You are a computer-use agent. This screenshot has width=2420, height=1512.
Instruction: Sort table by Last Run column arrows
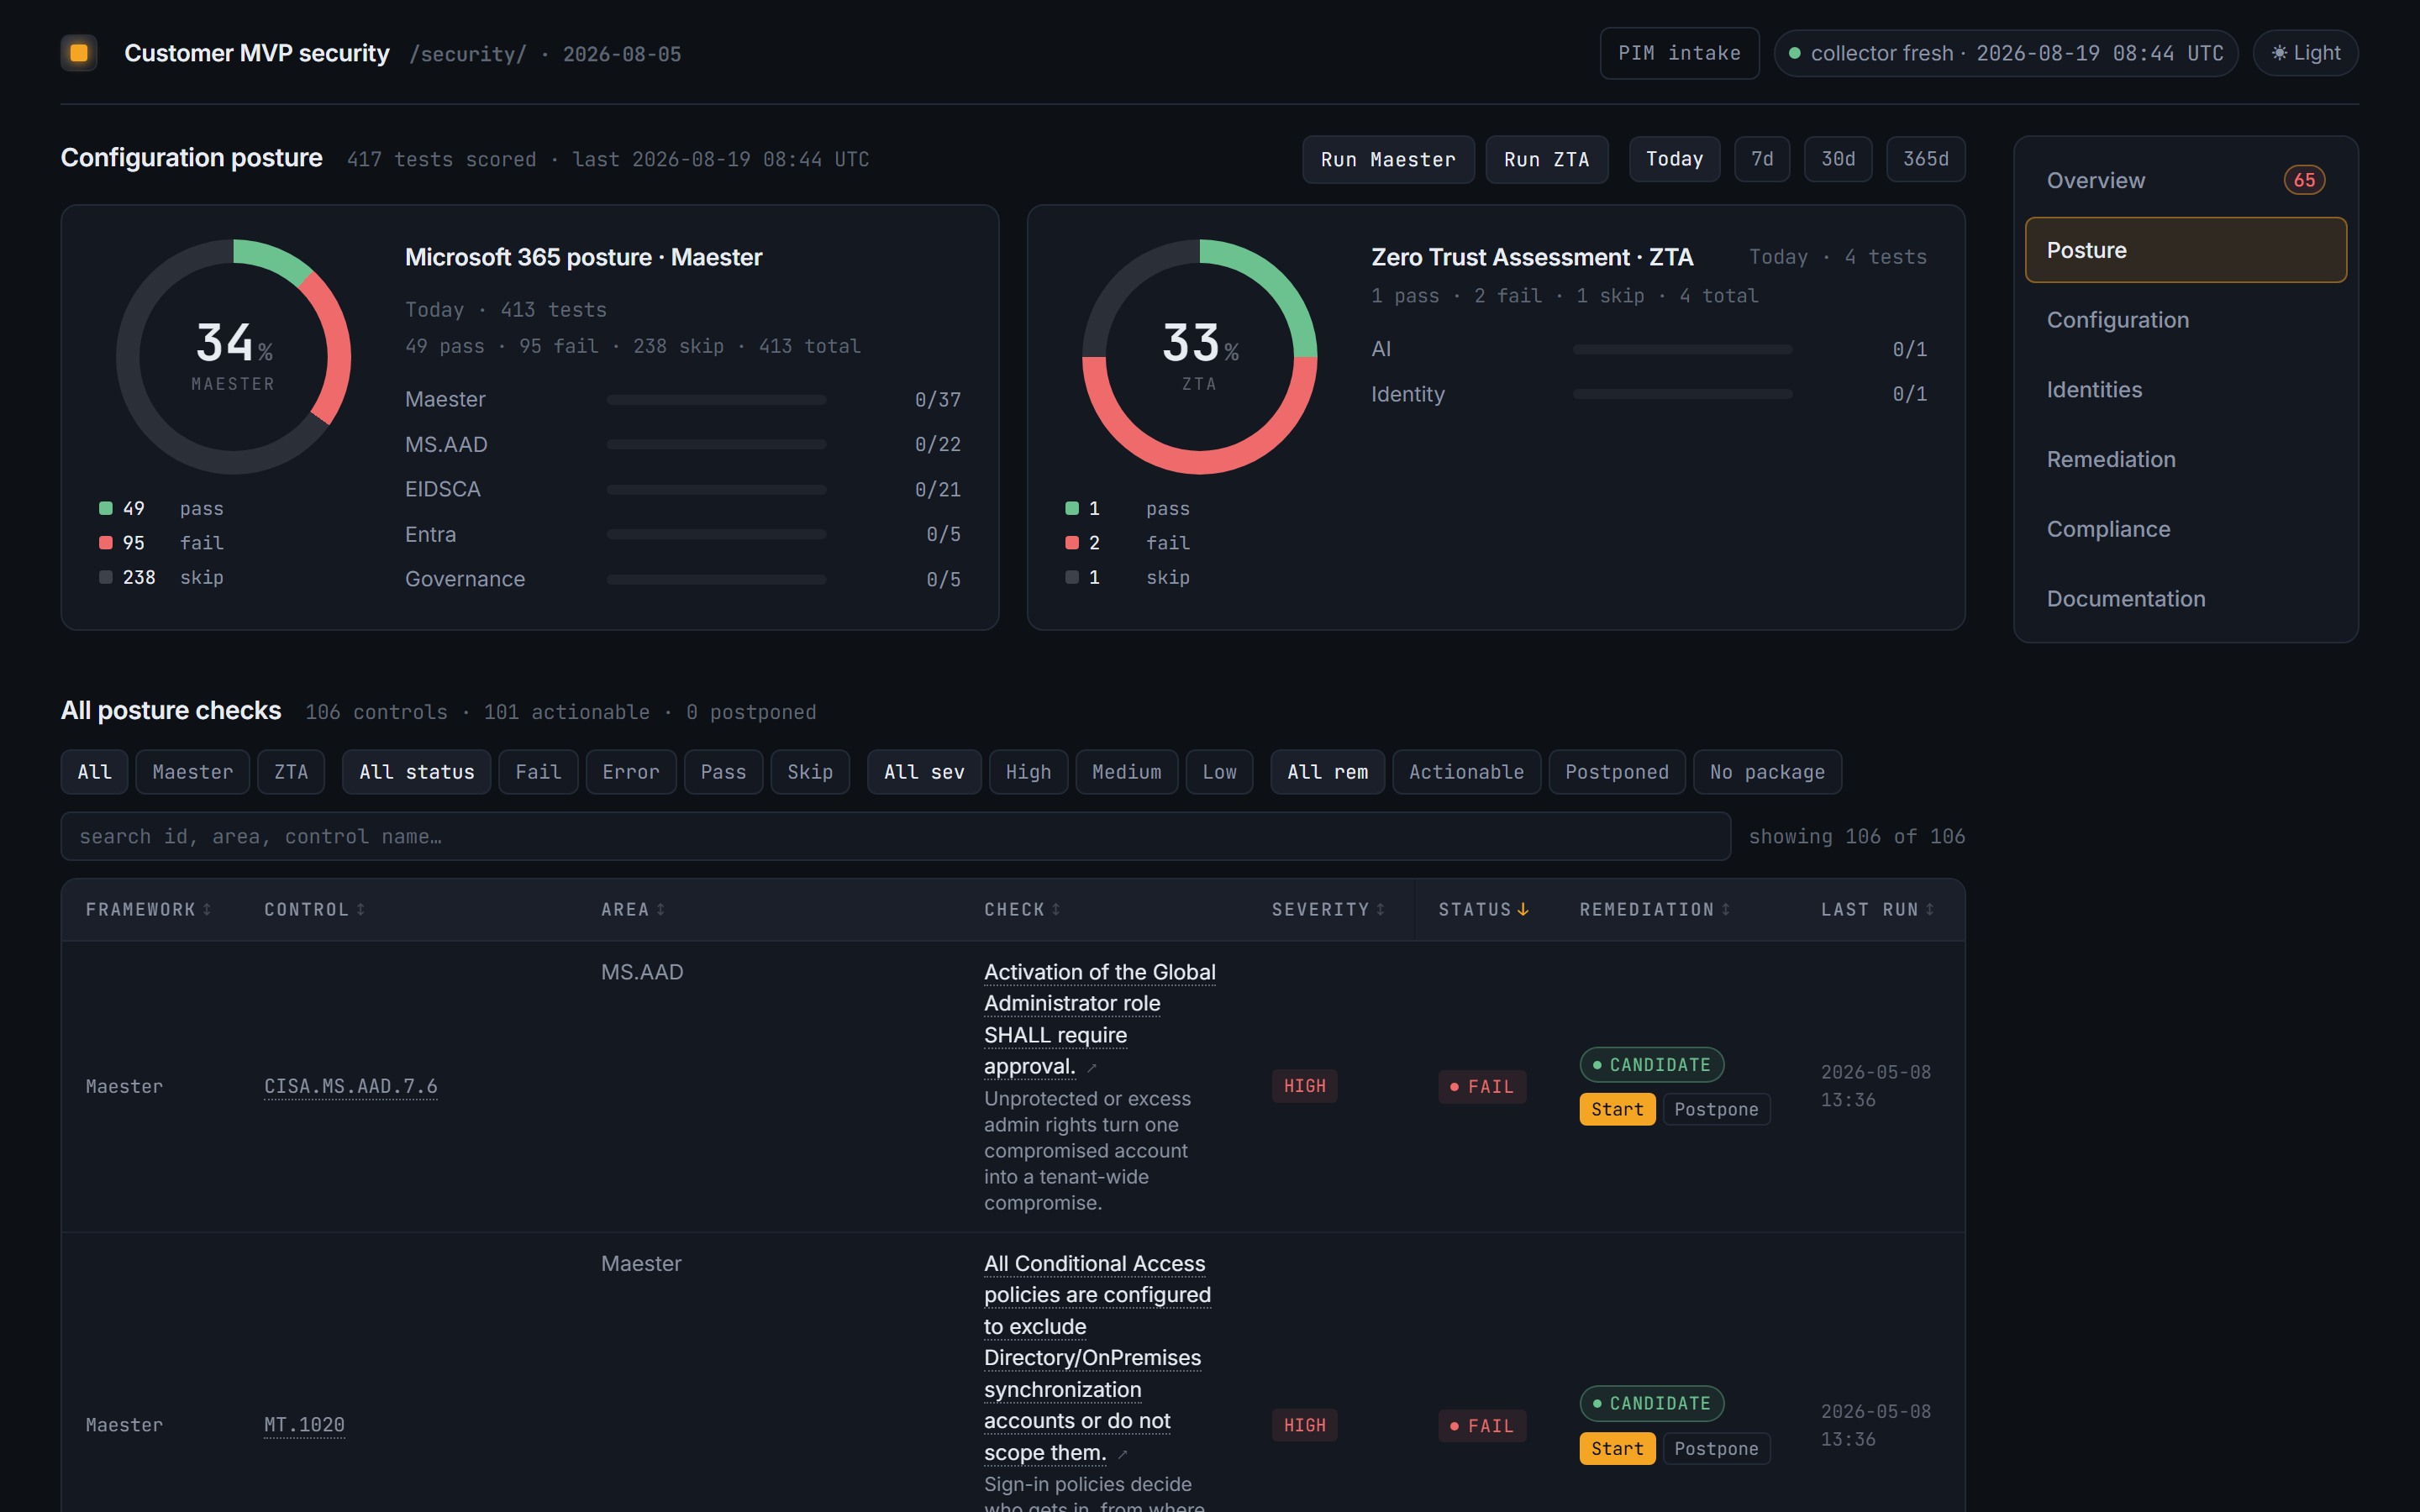click(x=1930, y=909)
